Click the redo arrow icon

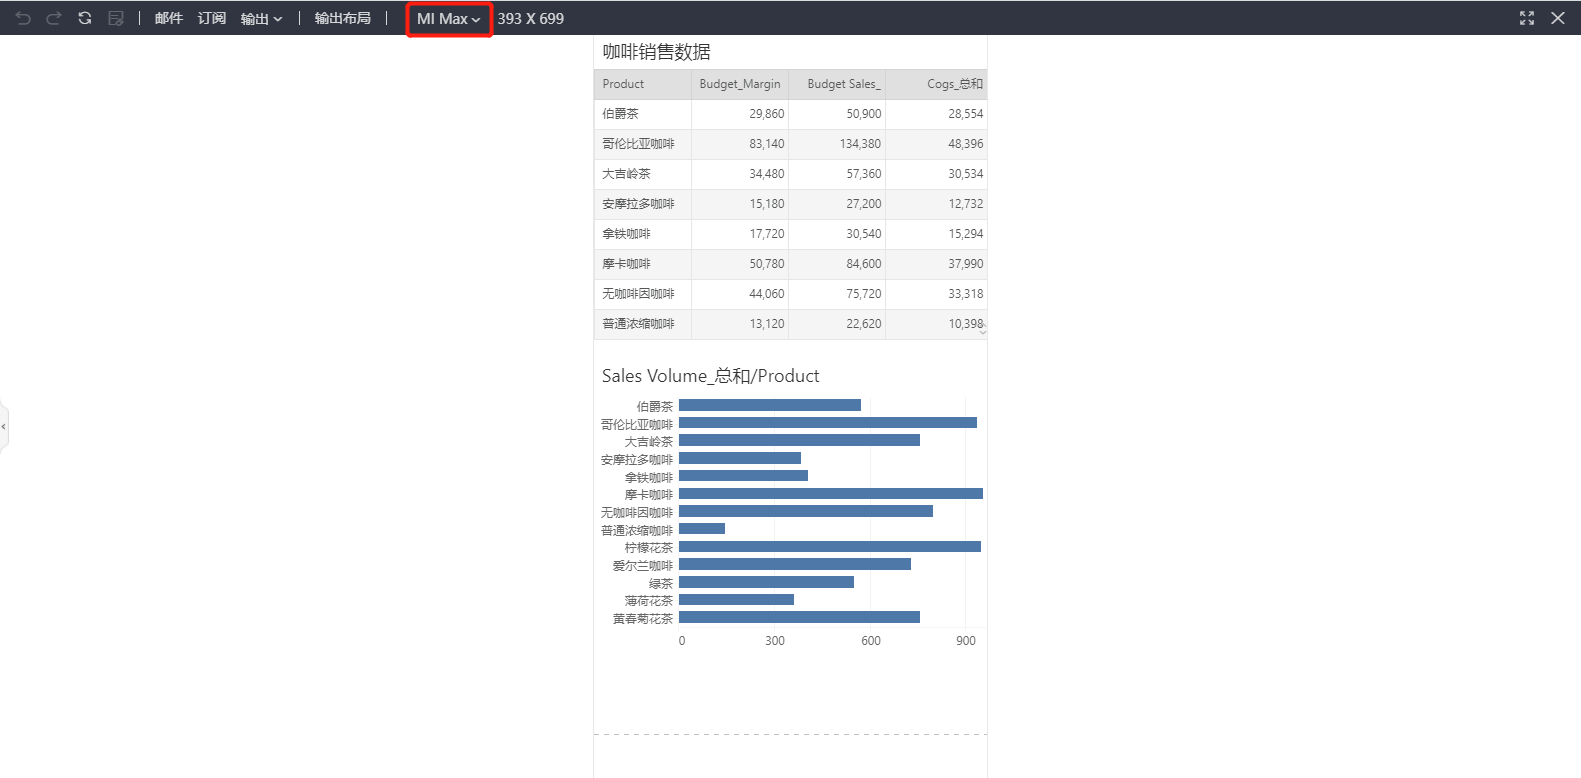tap(54, 18)
